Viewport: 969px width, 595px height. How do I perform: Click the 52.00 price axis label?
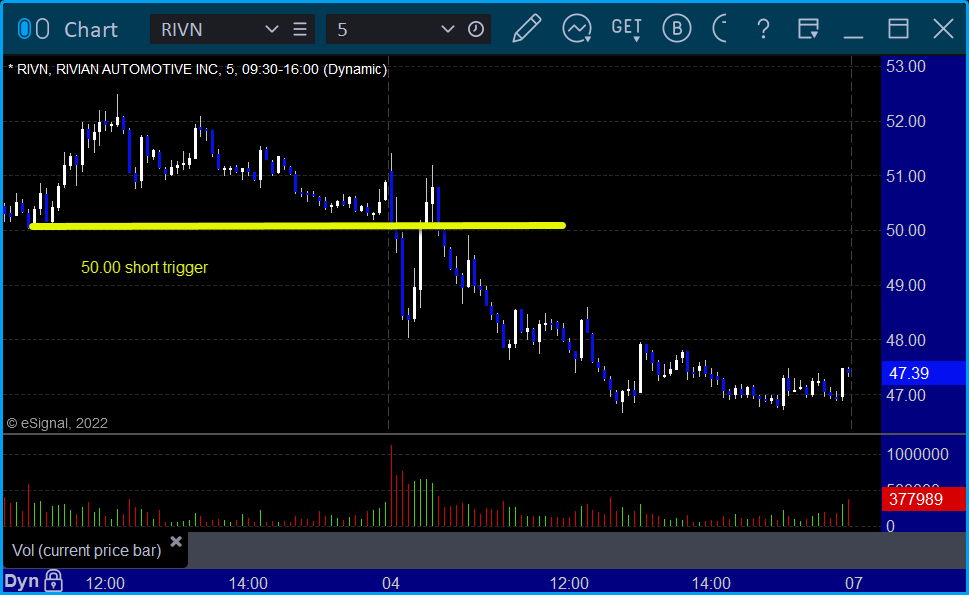pos(906,122)
